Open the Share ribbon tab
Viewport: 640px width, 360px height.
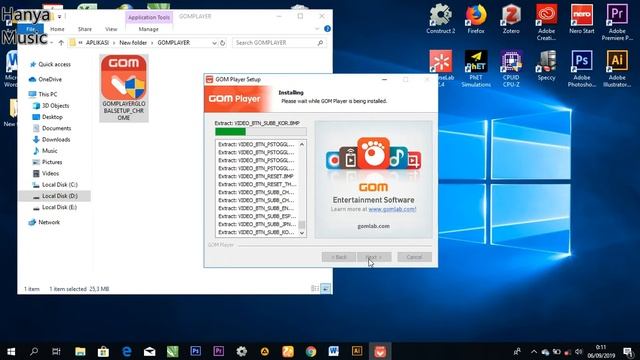[x=84, y=29]
